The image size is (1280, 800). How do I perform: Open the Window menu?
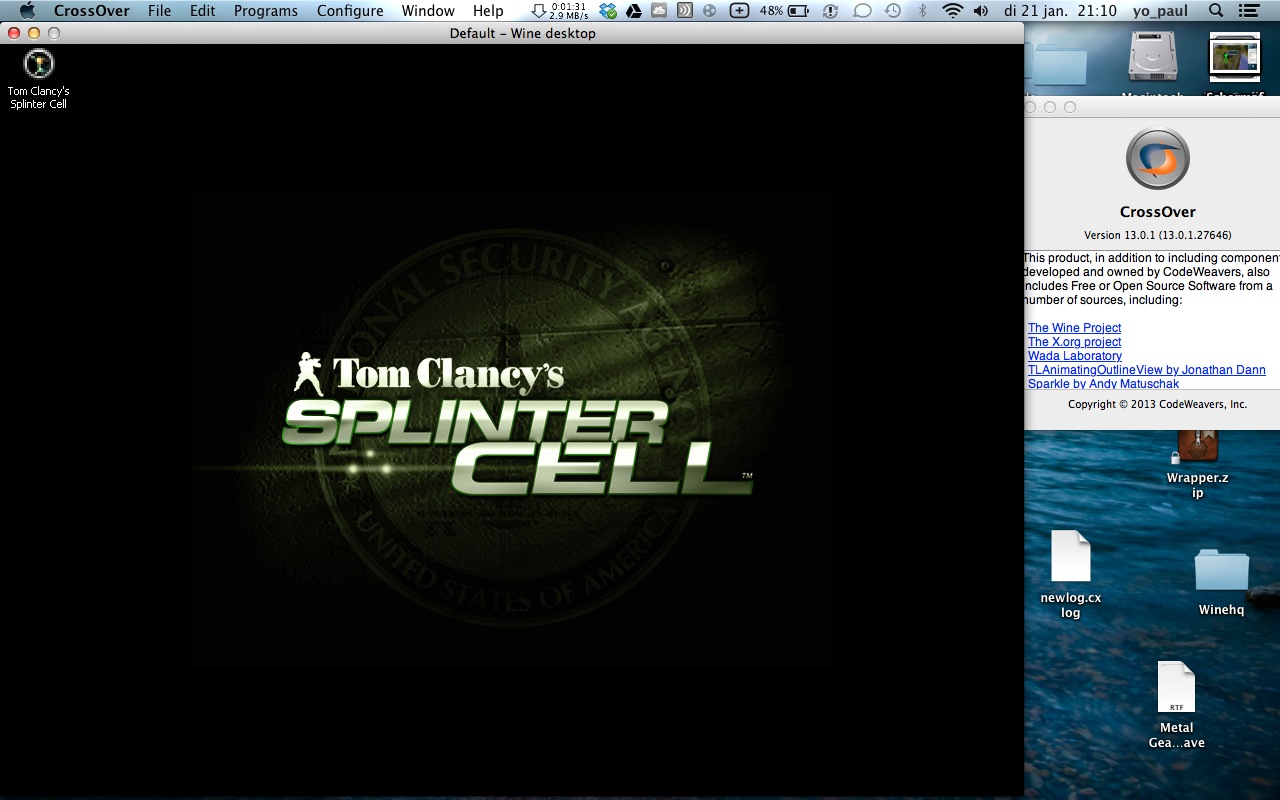[428, 11]
